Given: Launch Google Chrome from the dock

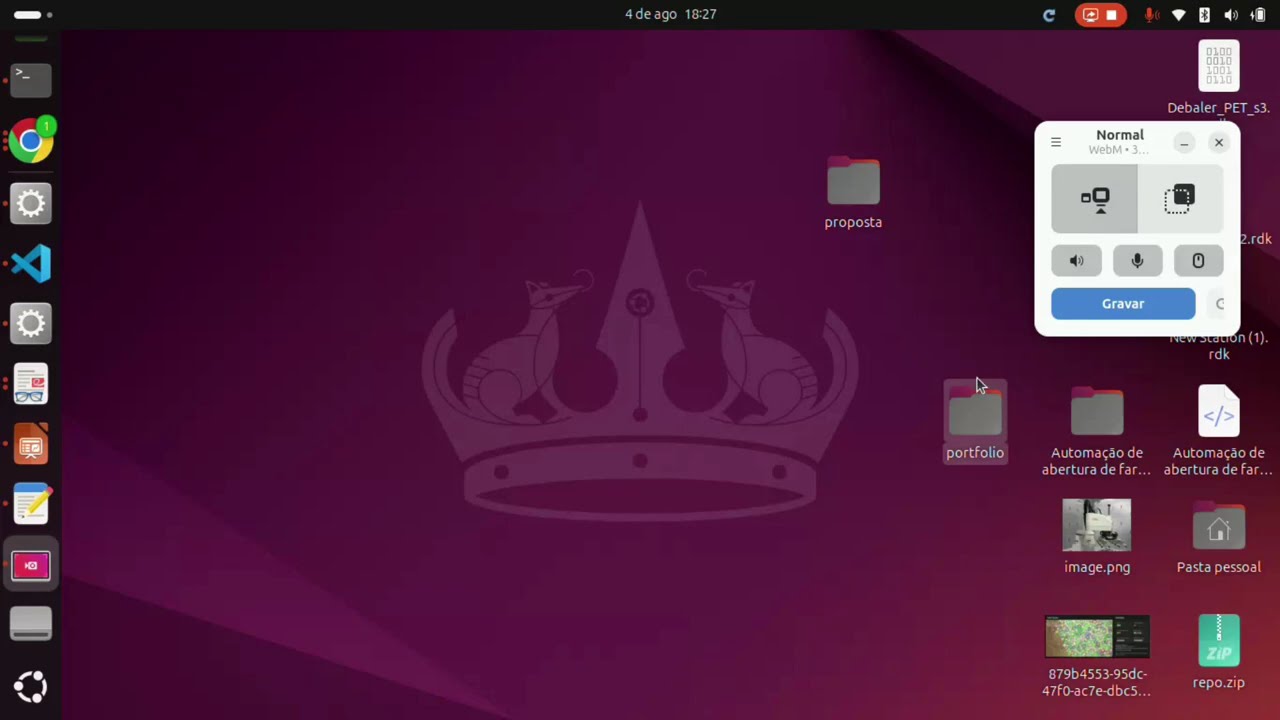Looking at the screenshot, I should pyautogui.click(x=31, y=142).
